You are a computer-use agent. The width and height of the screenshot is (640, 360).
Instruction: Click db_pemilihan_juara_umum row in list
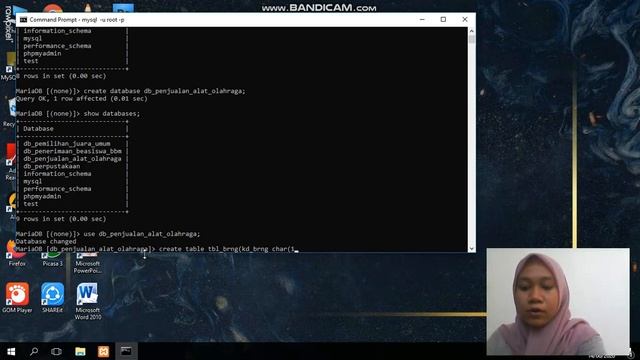point(67,144)
